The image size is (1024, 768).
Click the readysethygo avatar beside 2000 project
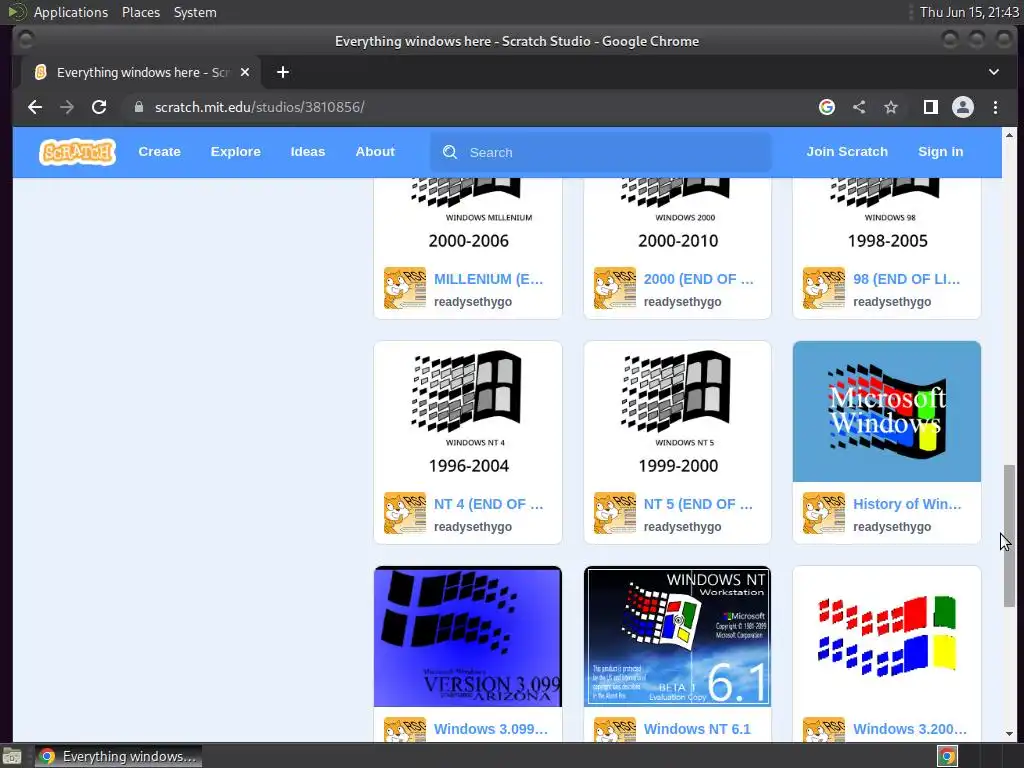[x=615, y=287]
